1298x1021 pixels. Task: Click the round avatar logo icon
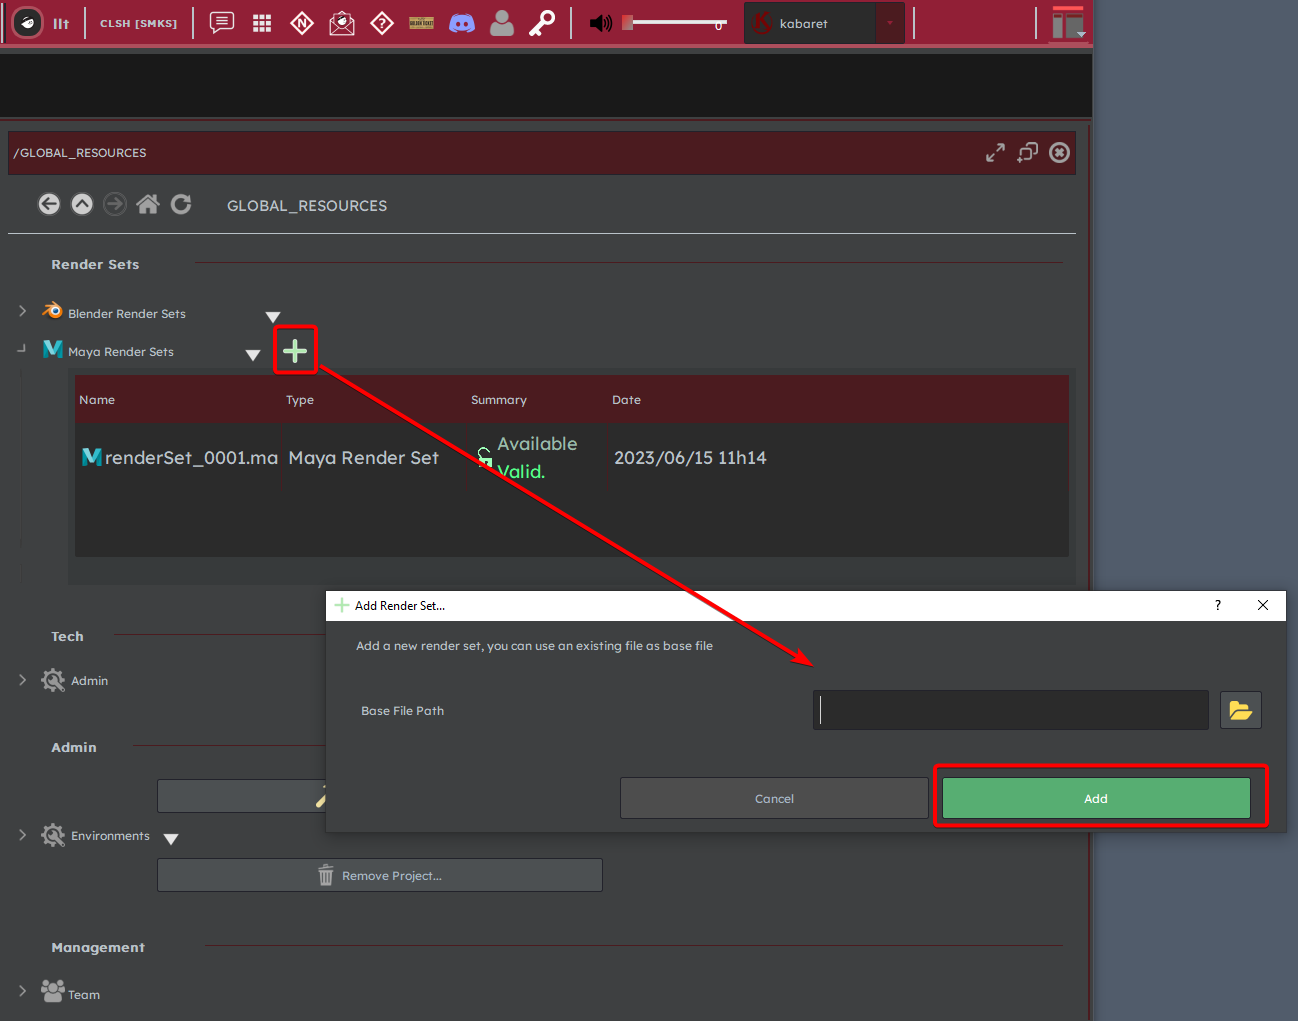[28, 22]
